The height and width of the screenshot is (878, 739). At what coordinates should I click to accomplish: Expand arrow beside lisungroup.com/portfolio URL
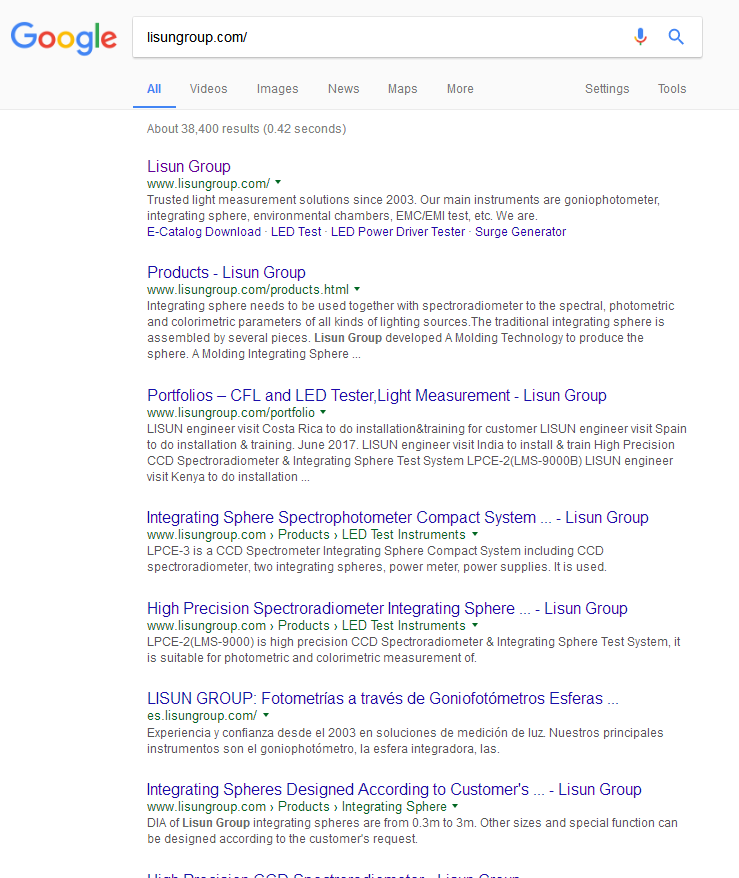323,412
